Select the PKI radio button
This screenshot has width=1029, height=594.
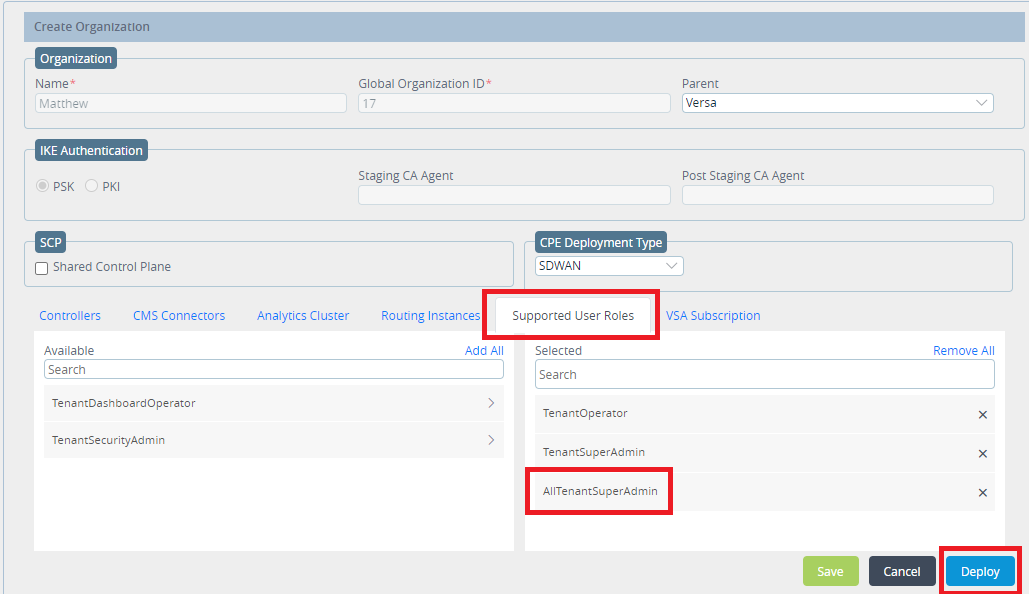90,186
